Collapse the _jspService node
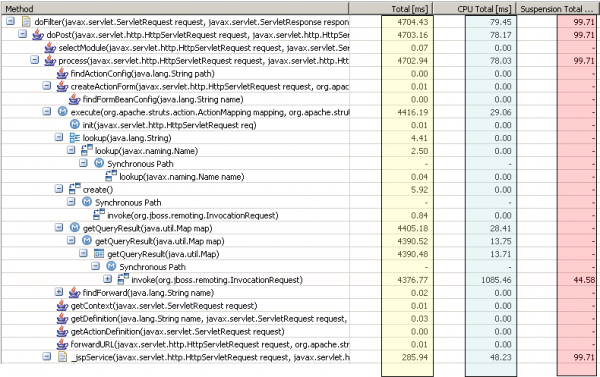 pyautogui.click(x=47, y=356)
